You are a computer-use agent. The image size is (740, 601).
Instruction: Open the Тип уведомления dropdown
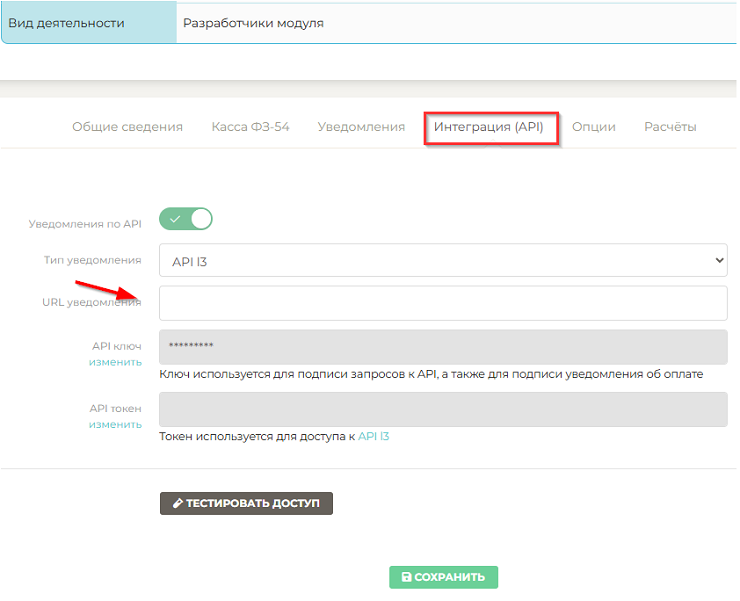[442, 261]
